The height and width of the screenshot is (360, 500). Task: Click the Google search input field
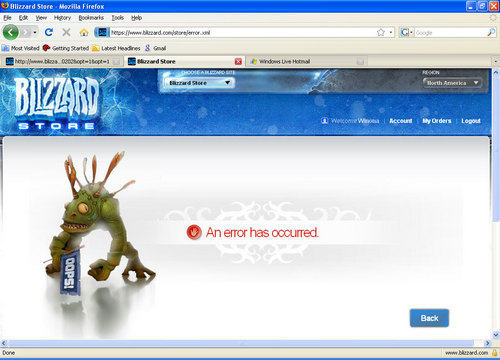pyautogui.click(x=451, y=32)
